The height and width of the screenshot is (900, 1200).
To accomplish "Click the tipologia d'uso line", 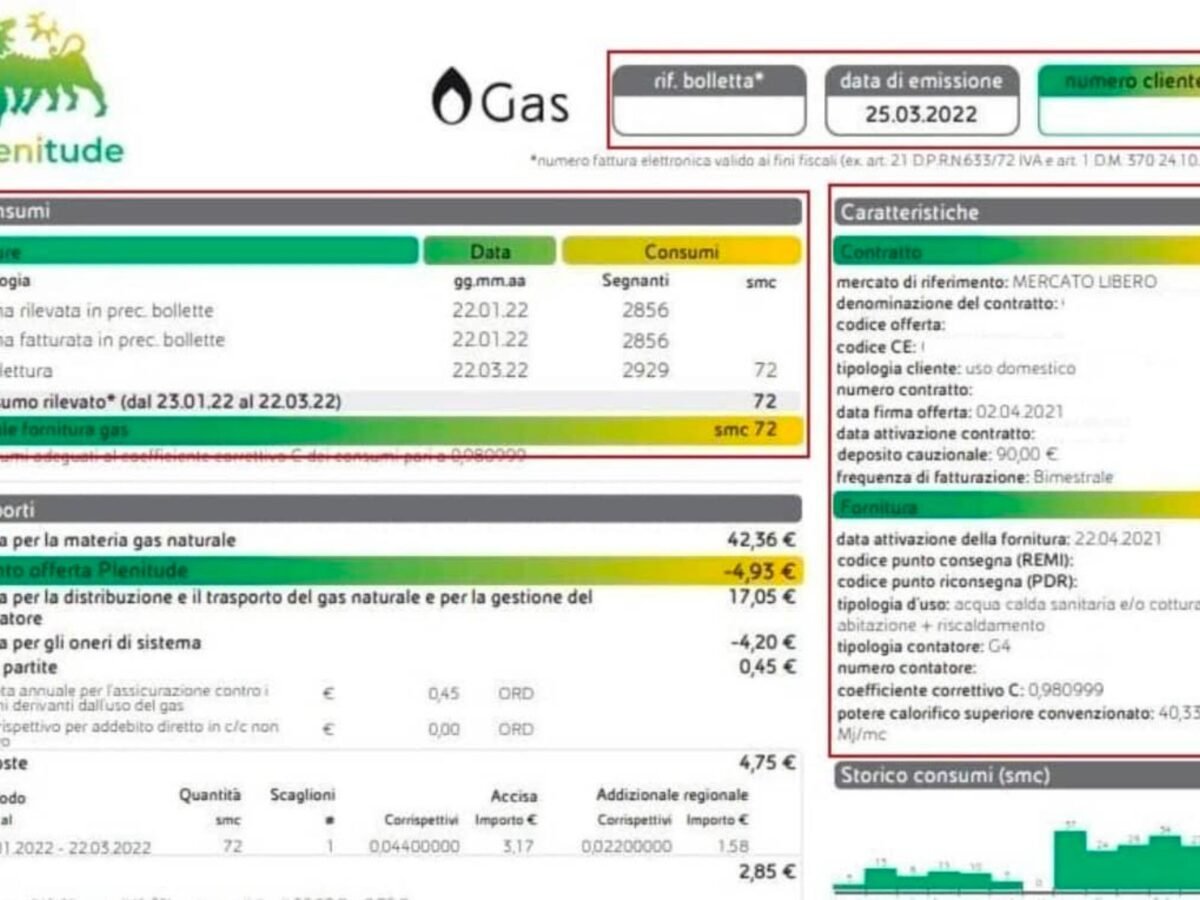I will 1018,615.
